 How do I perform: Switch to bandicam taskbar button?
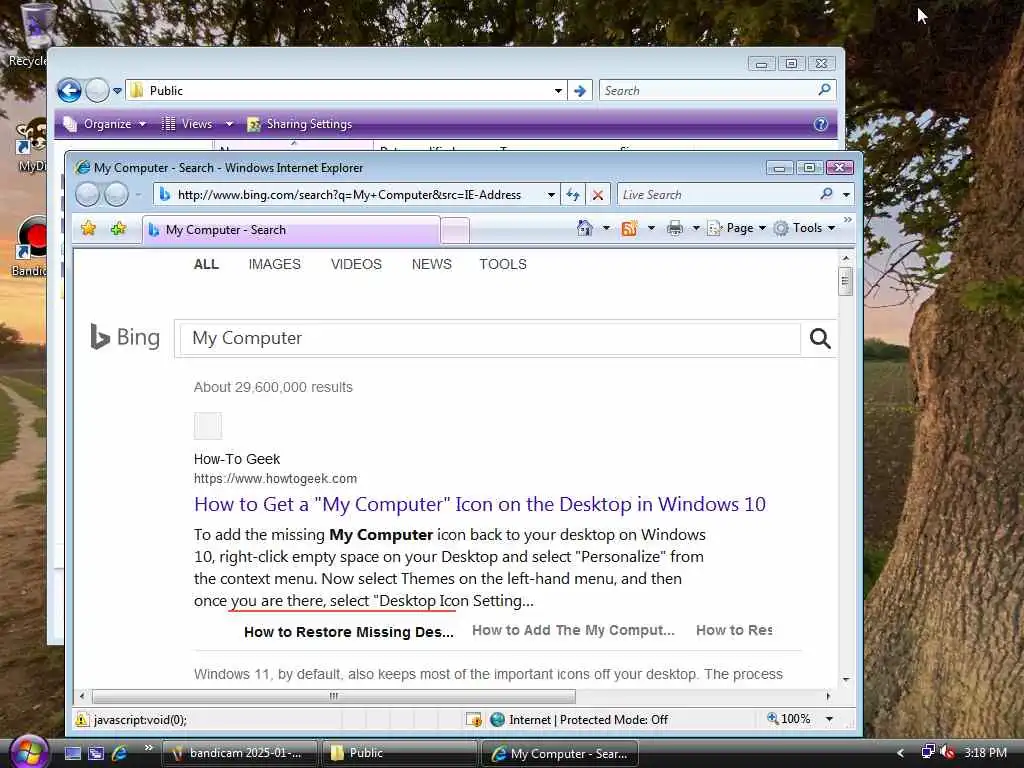[x=239, y=753]
